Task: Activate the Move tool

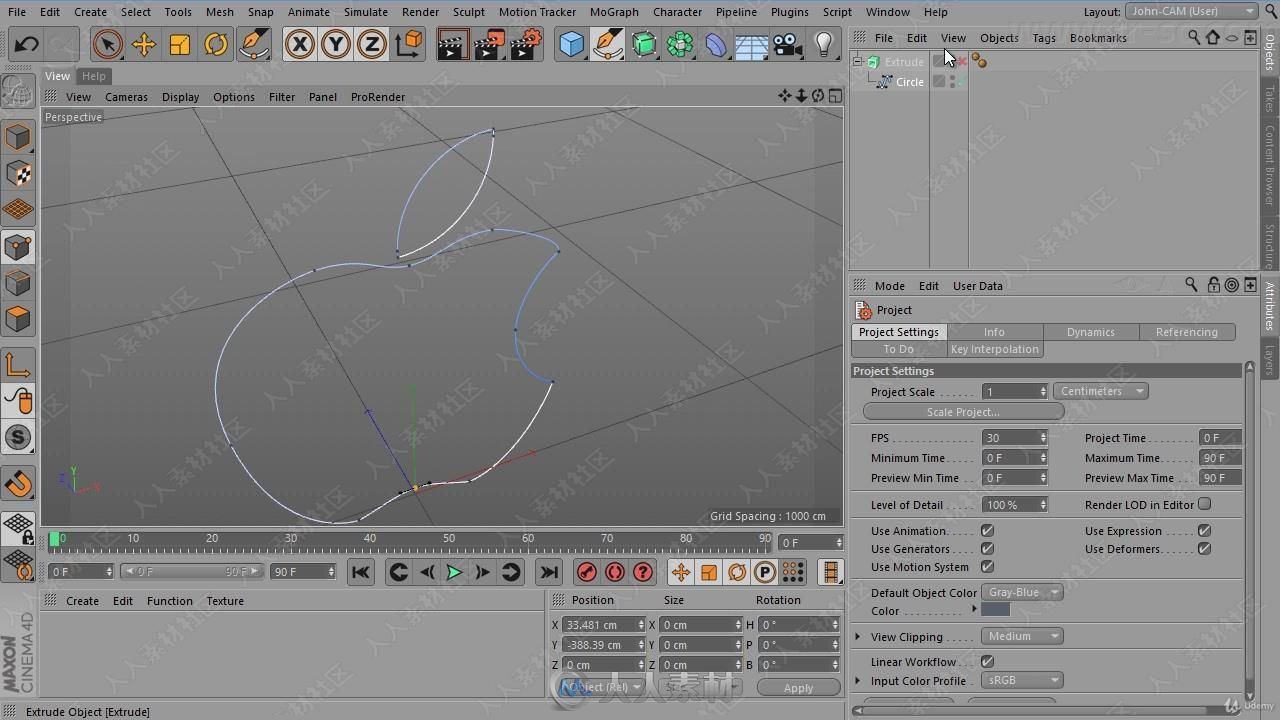Action: tap(143, 44)
